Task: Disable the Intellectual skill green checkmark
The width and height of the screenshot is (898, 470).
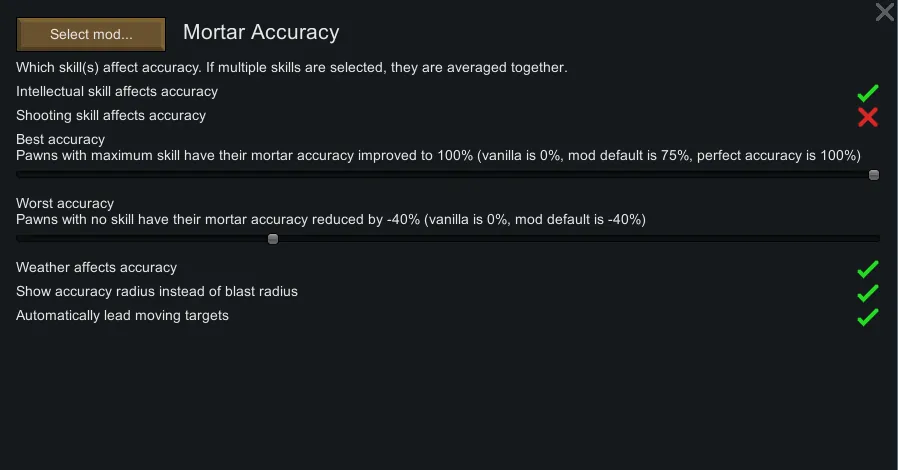Action: point(867,93)
